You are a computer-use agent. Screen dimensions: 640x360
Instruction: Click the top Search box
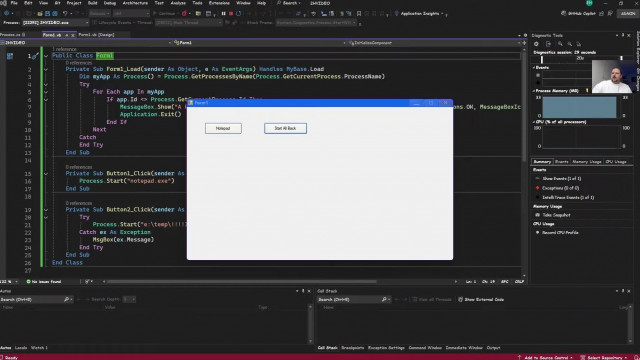(x=289, y=3)
